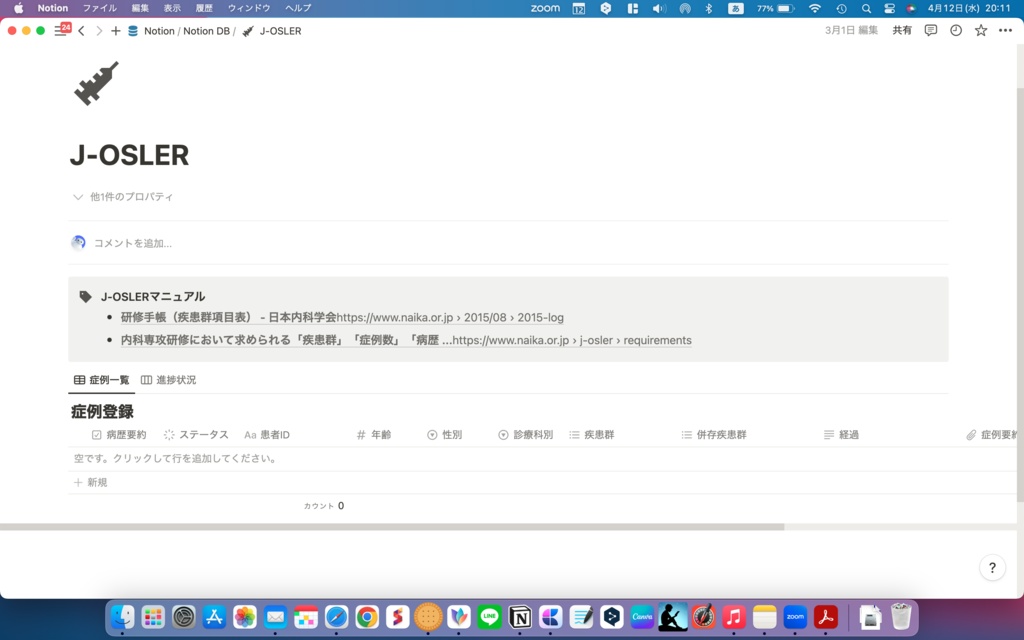Launch Google Chrome from the dock
Screen dimensions: 1024x640
(367, 616)
